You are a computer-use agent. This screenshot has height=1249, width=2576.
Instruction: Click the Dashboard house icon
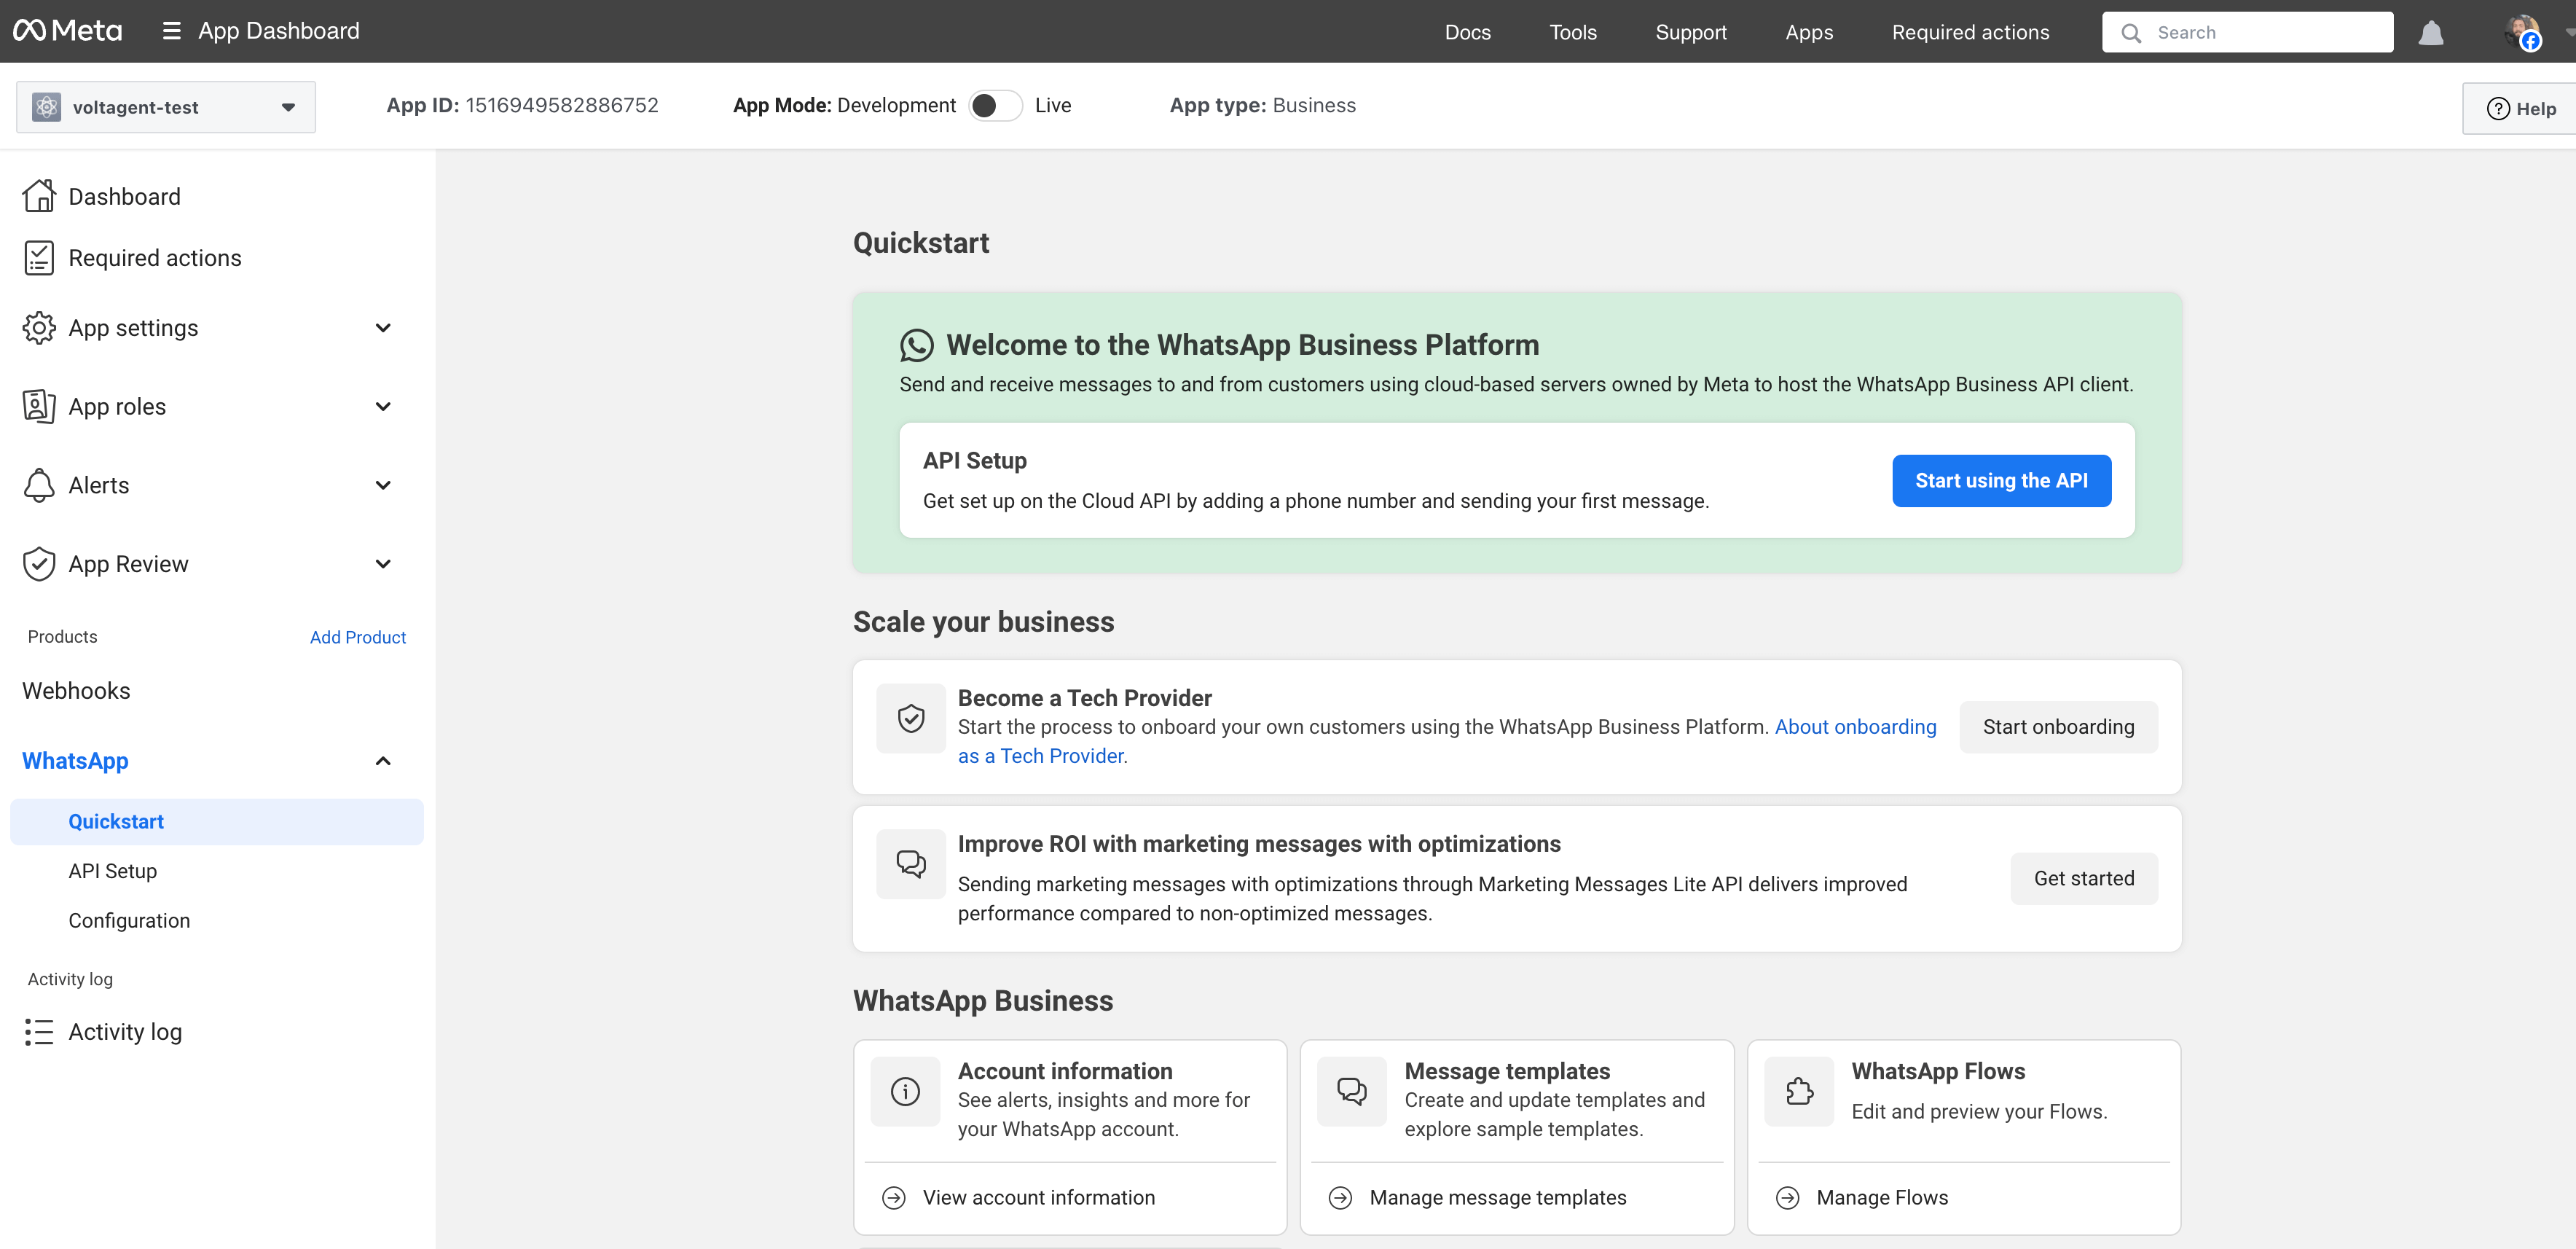pos(39,196)
